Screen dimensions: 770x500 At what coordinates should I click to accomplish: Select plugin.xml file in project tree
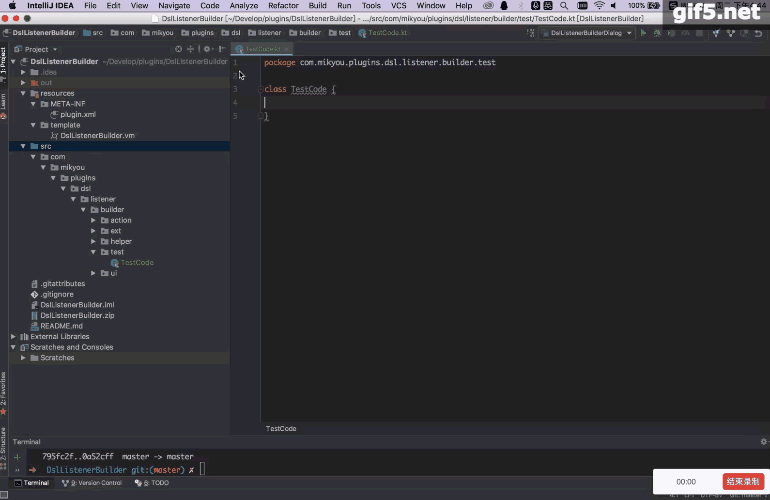78,114
